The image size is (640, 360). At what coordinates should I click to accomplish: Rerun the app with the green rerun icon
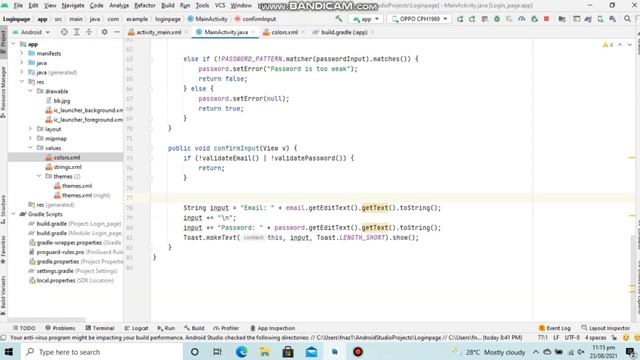click(x=460, y=19)
